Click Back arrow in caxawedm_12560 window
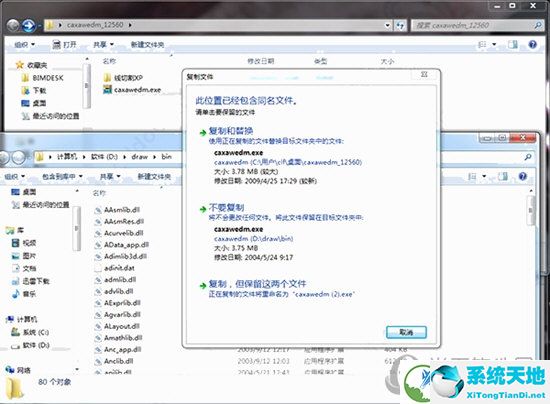The height and width of the screenshot is (404, 550). pyautogui.click(x=13, y=25)
